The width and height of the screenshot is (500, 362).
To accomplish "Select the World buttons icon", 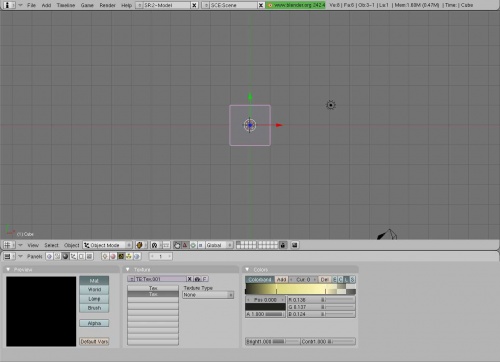I will (136, 256).
